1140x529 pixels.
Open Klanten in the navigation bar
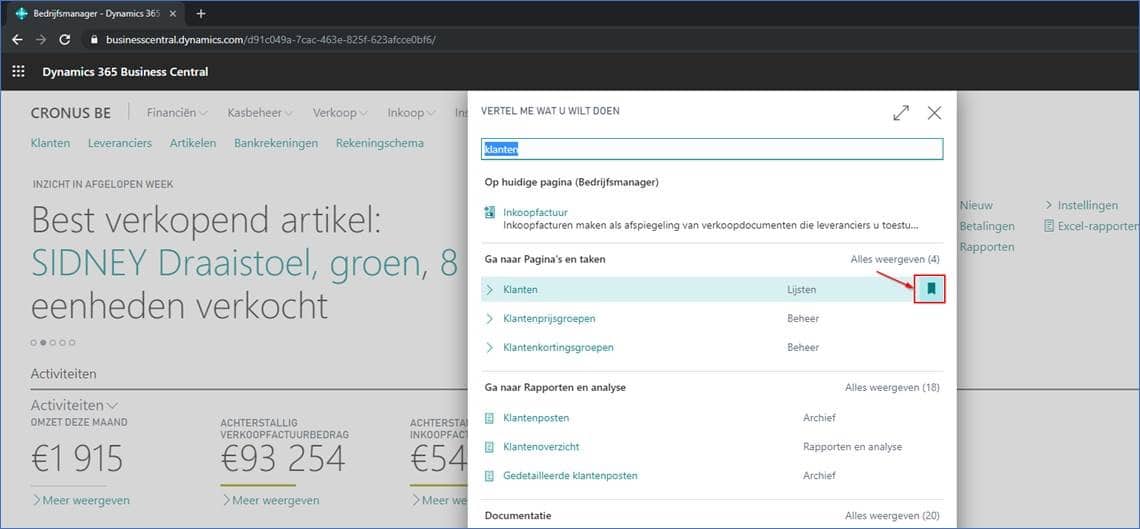50,143
